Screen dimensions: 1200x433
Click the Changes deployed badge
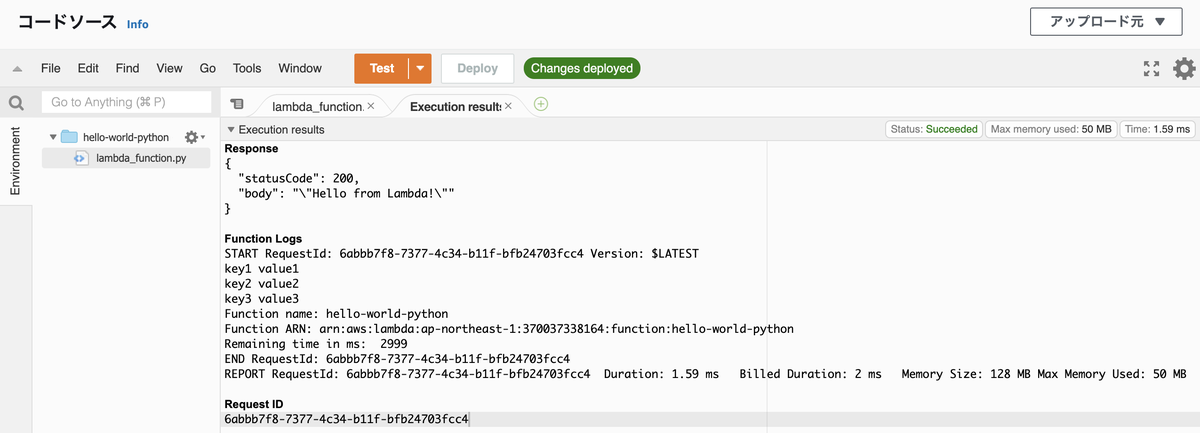pyautogui.click(x=582, y=68)
